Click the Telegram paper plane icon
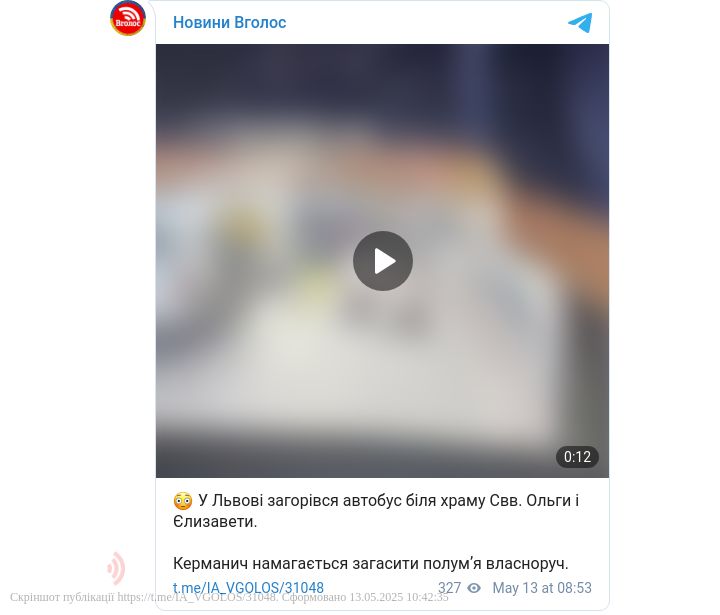 (580, 23)
